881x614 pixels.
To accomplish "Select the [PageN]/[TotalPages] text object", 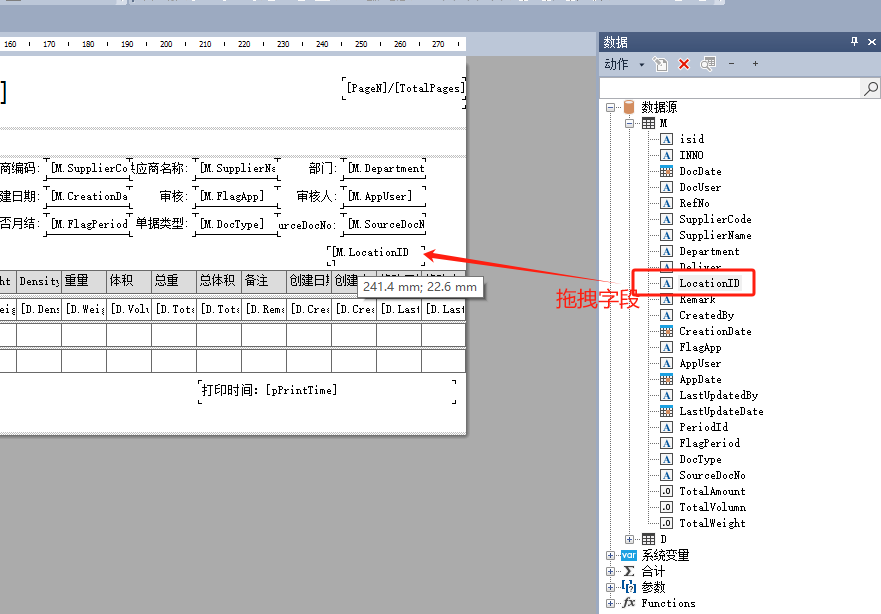I will (x=404, y=88).
